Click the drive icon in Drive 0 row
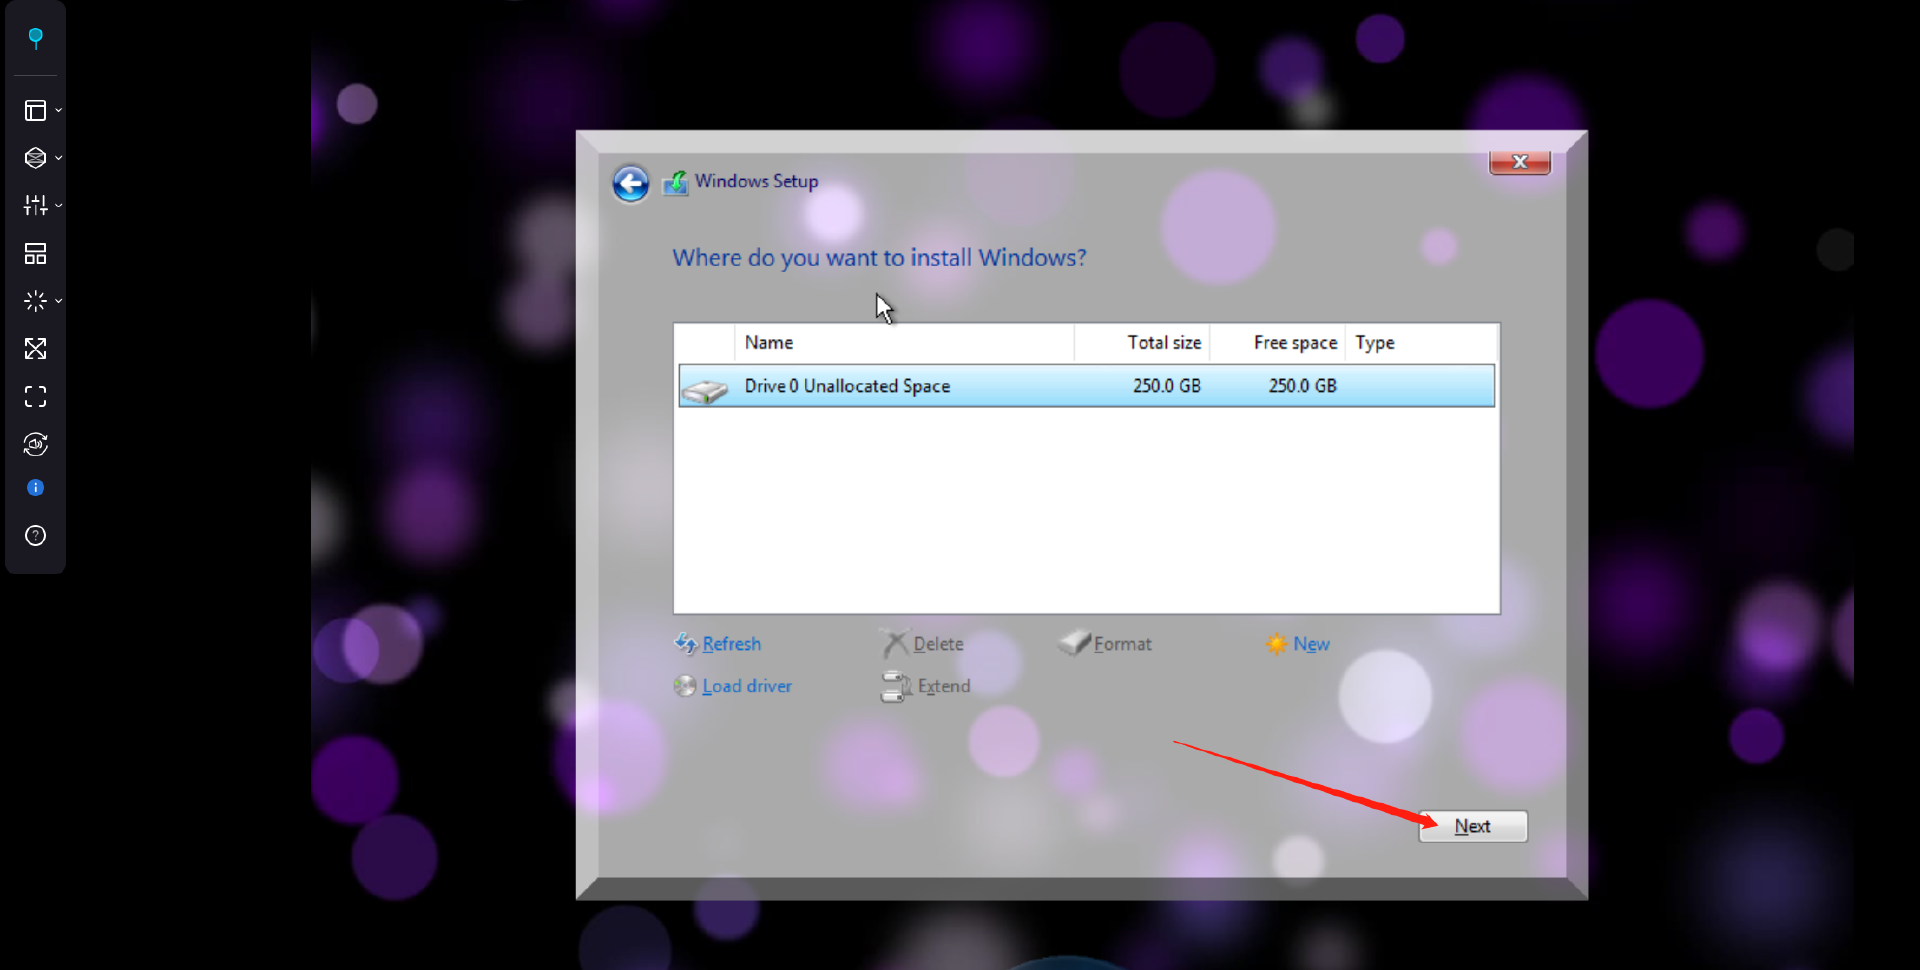The image size is (1920, 970). tap(705, 389)
